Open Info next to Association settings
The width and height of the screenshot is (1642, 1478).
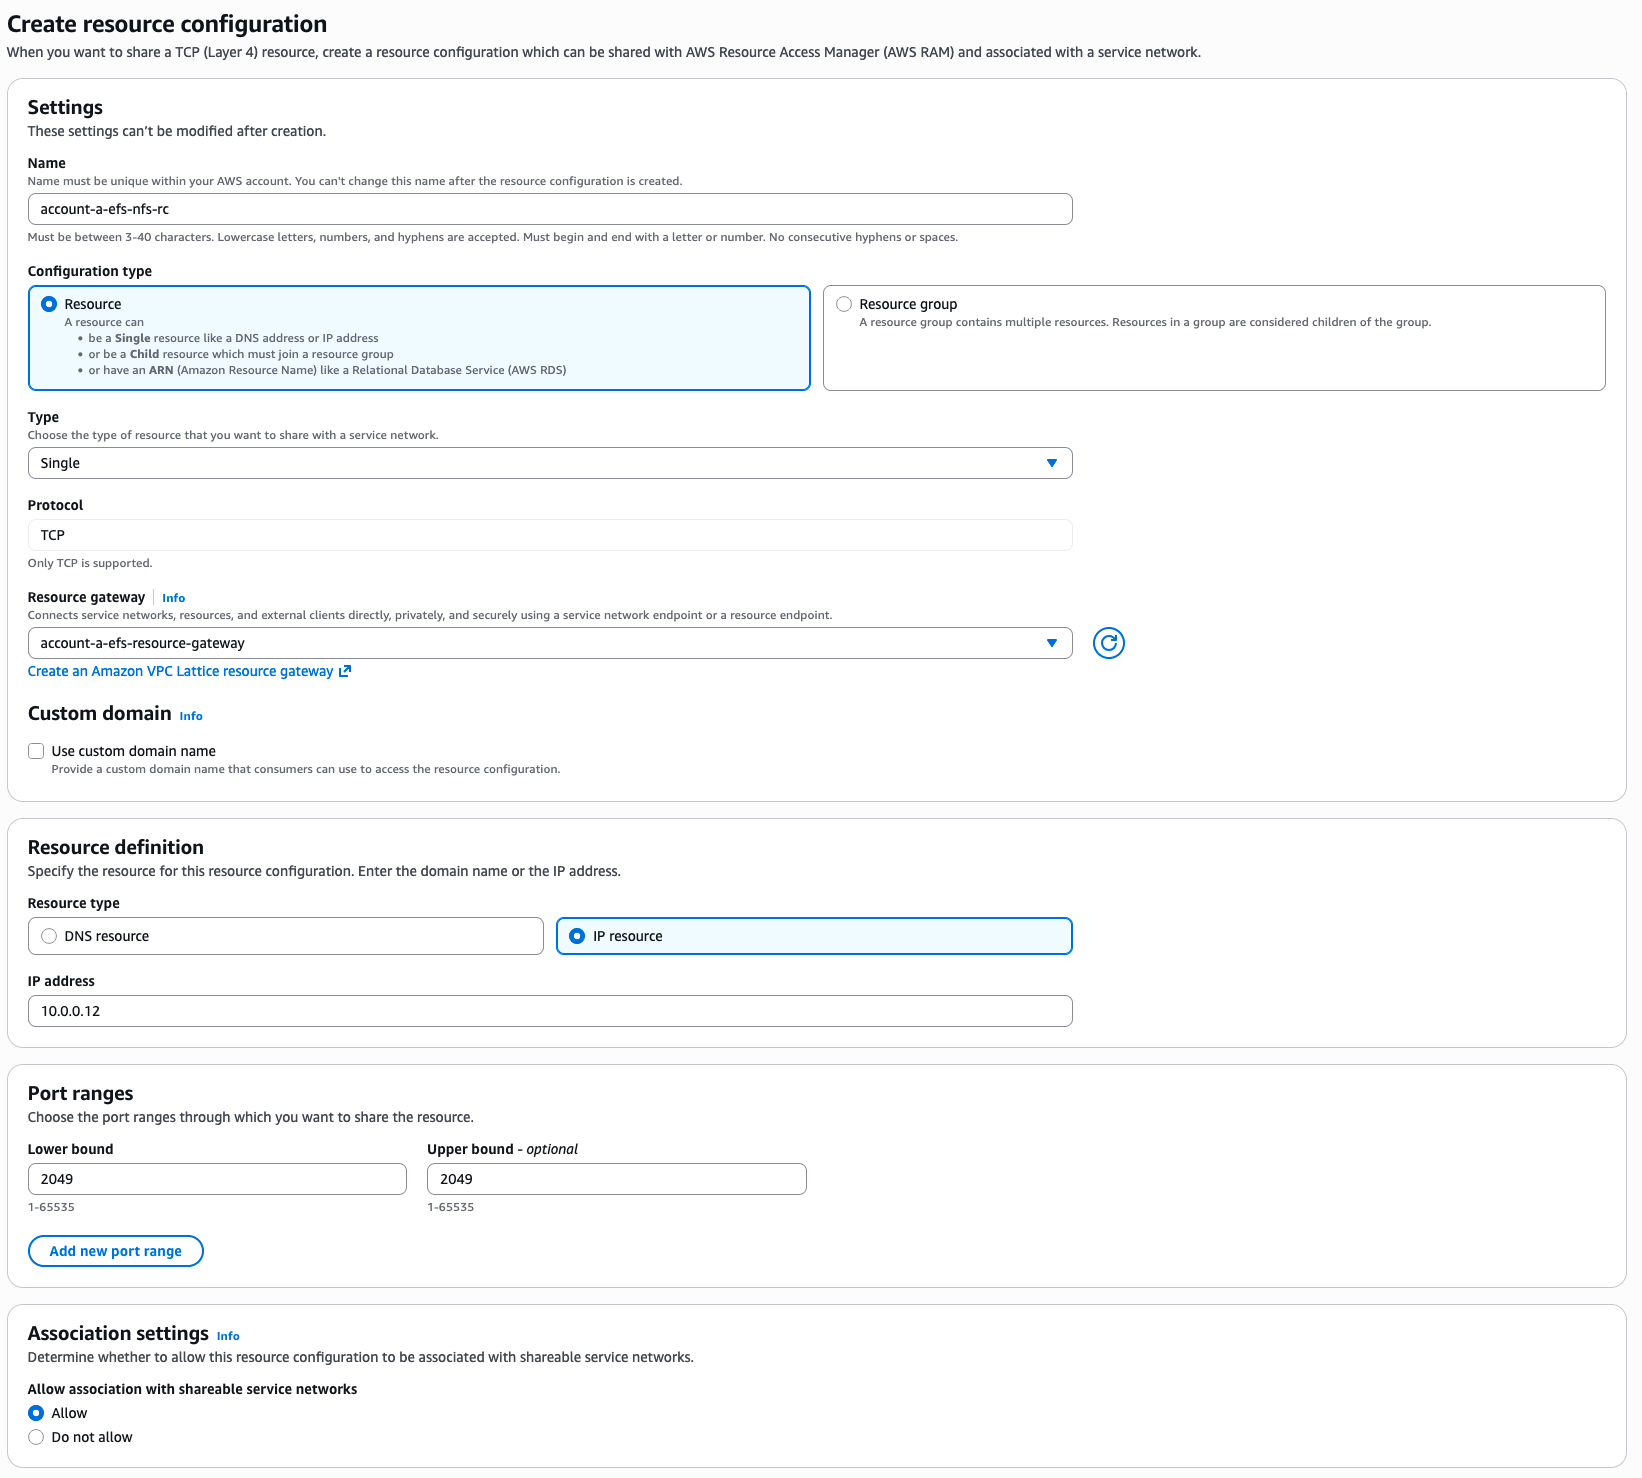227,1336
